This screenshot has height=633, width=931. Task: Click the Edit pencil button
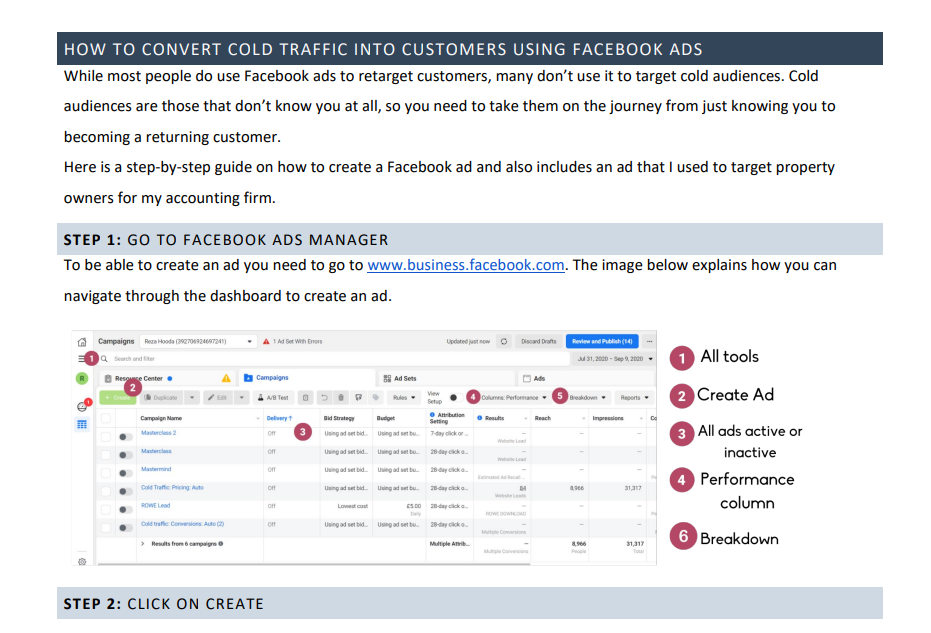(x=218, y=398)
